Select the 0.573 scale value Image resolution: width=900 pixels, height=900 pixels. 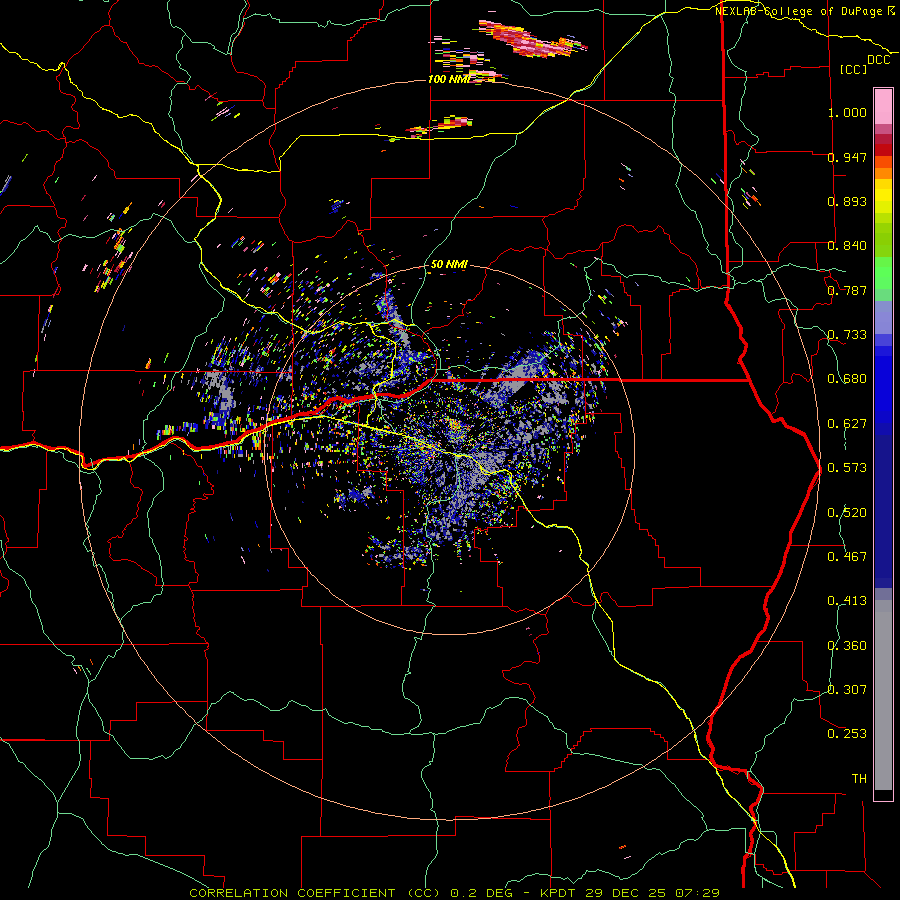point(847,468)
